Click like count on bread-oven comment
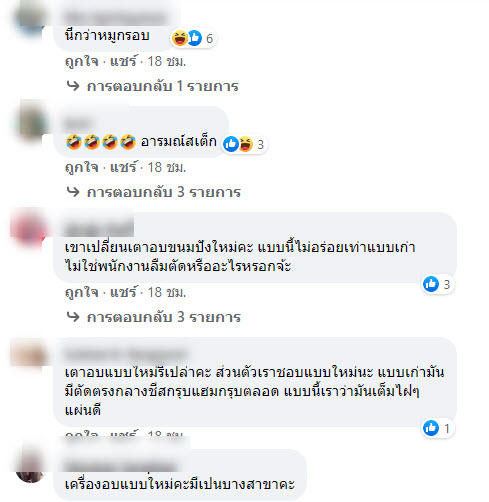 pyautogui.click(x=447, y=284)
